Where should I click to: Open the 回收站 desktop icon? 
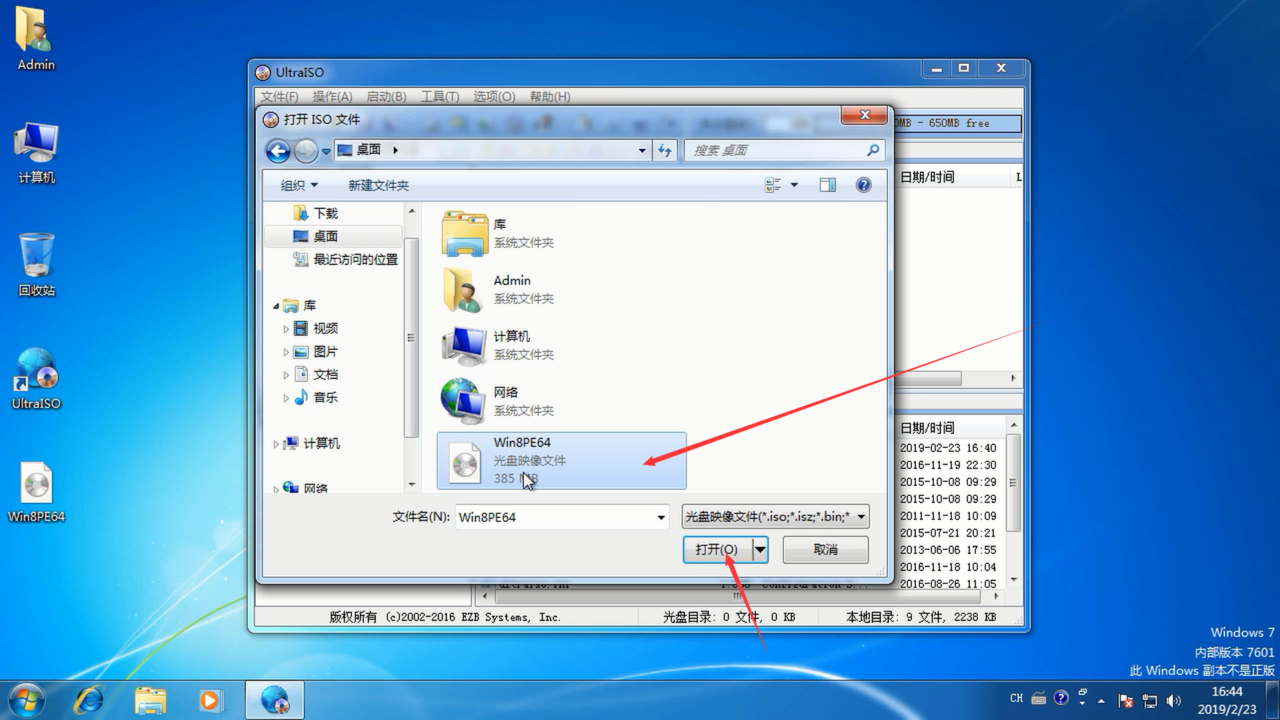(36, 266)
